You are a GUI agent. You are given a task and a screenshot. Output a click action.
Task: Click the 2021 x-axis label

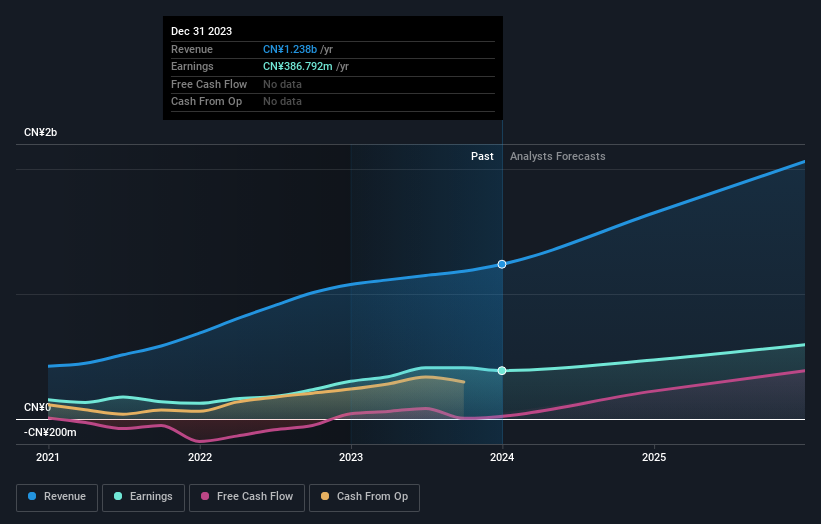(x=48, y=458)
